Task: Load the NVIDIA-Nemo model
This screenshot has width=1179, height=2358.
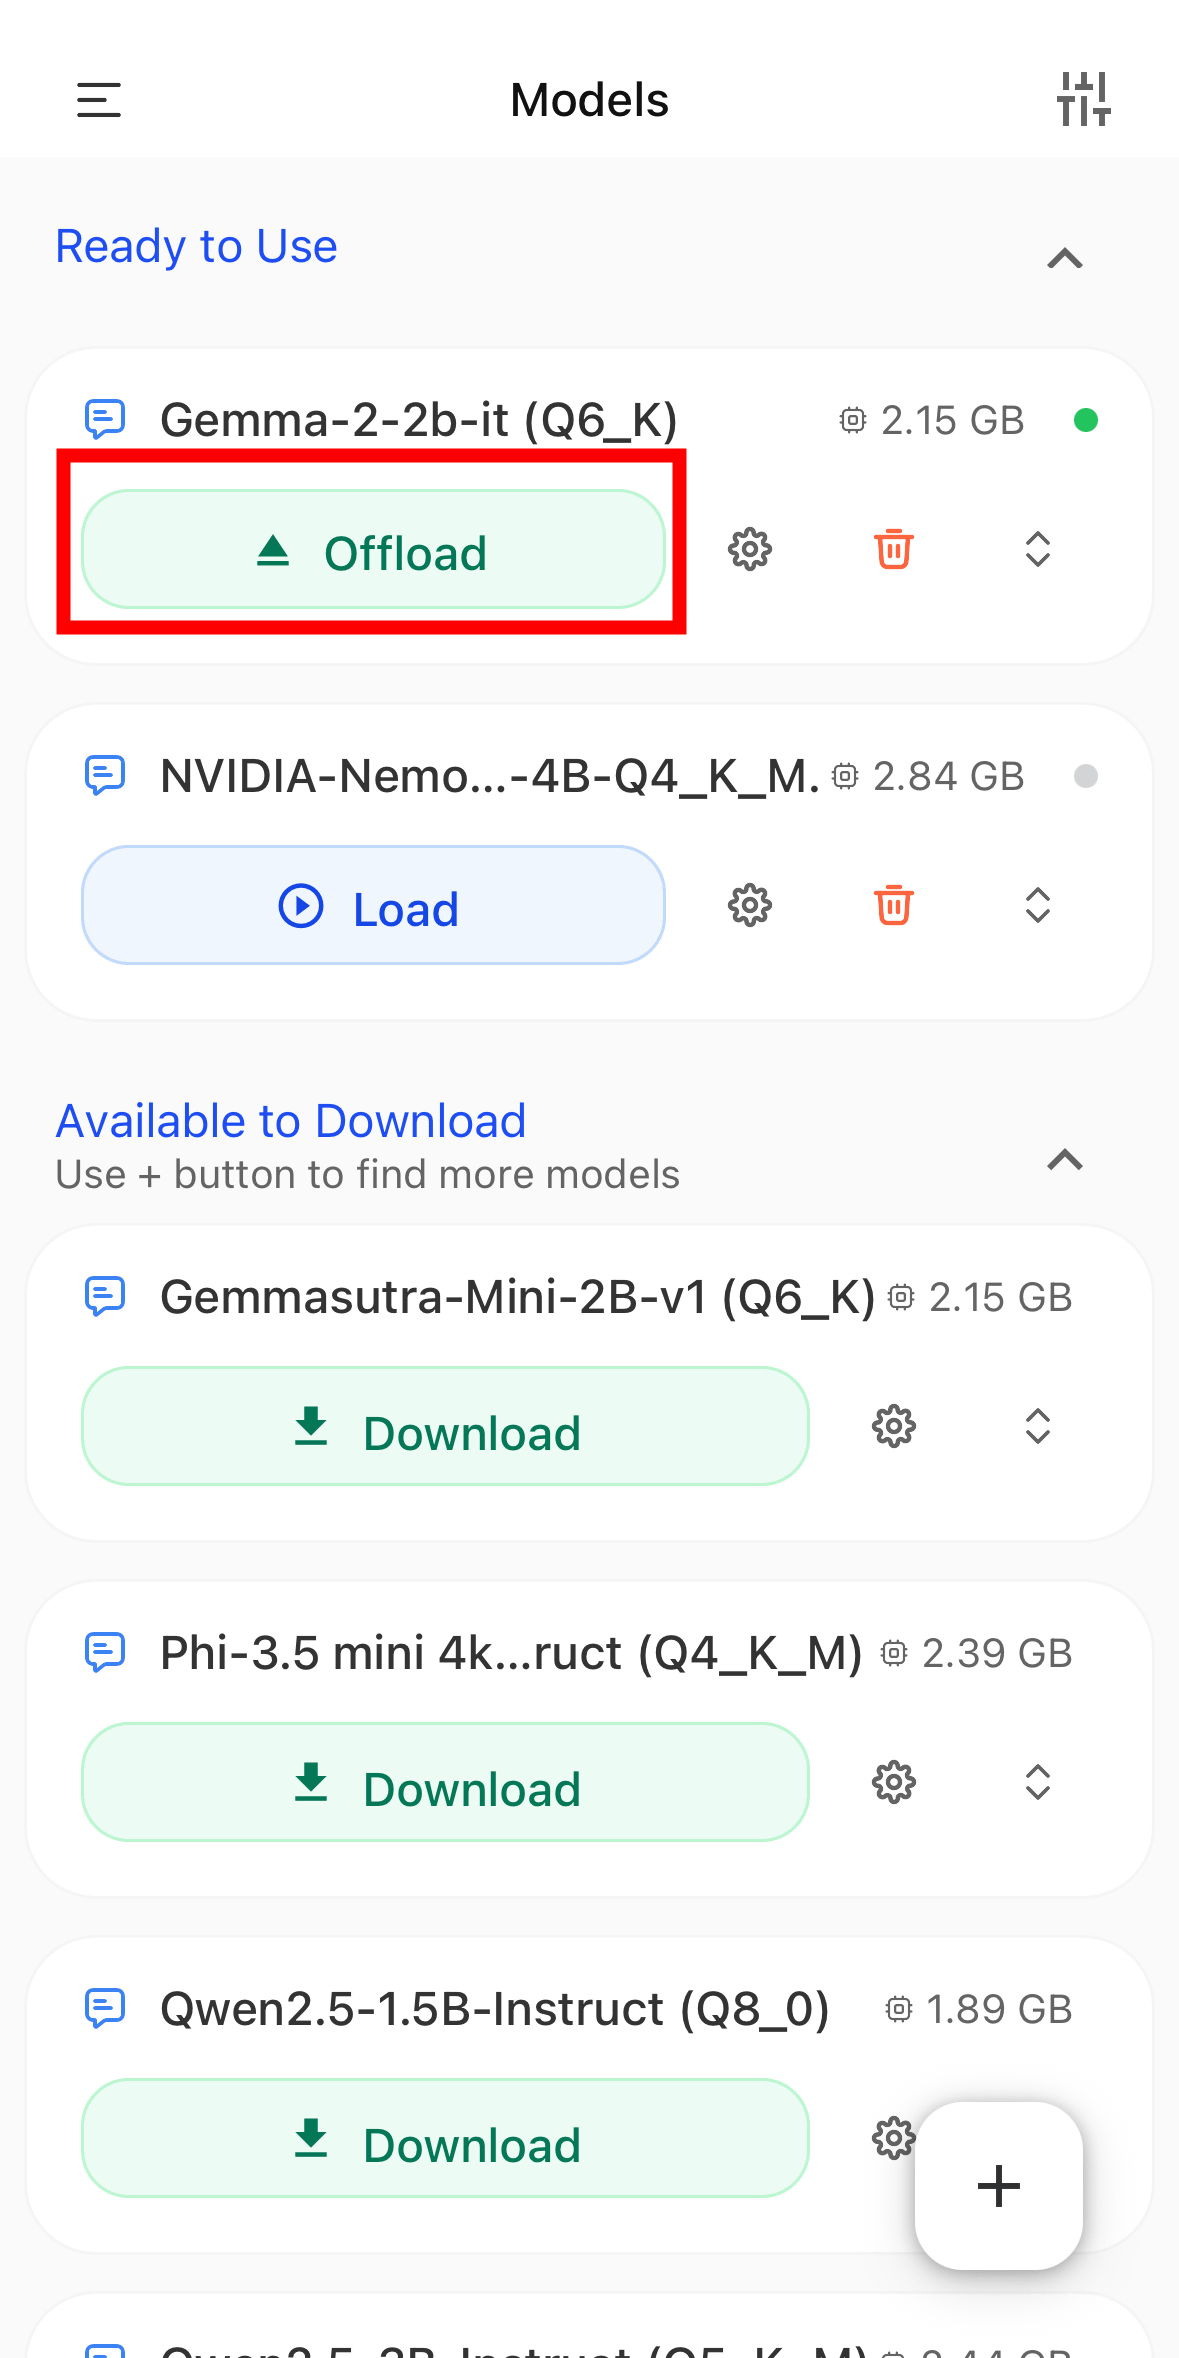Action: 373,906
